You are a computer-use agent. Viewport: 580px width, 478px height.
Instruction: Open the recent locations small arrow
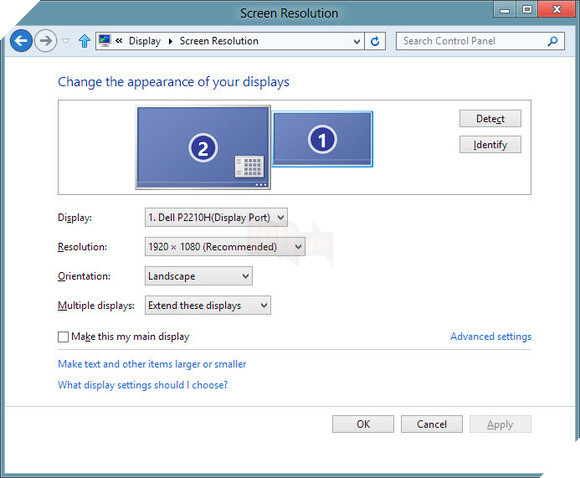coord(65,41)
